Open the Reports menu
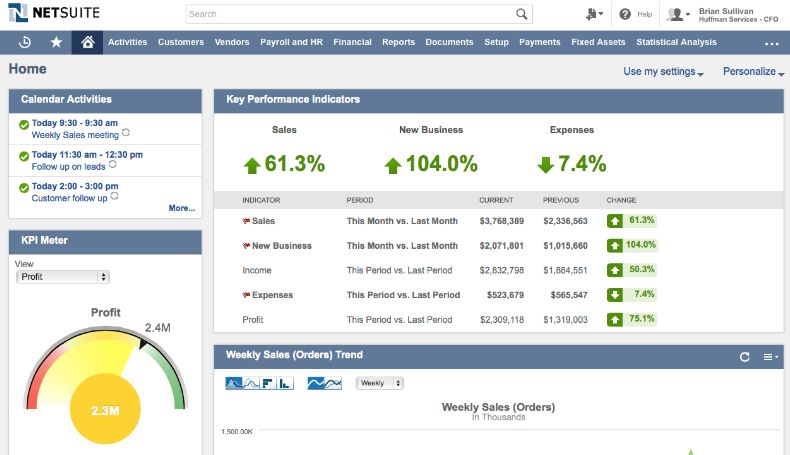Viewport: 790px width, 455px height. pyautogui.click(x=399, y=42)
